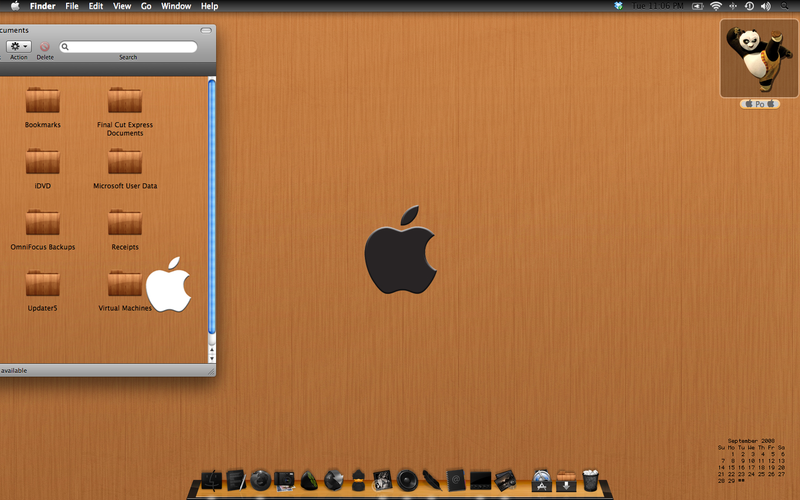Launch the speaker dock icon

(x=407, y=481)
